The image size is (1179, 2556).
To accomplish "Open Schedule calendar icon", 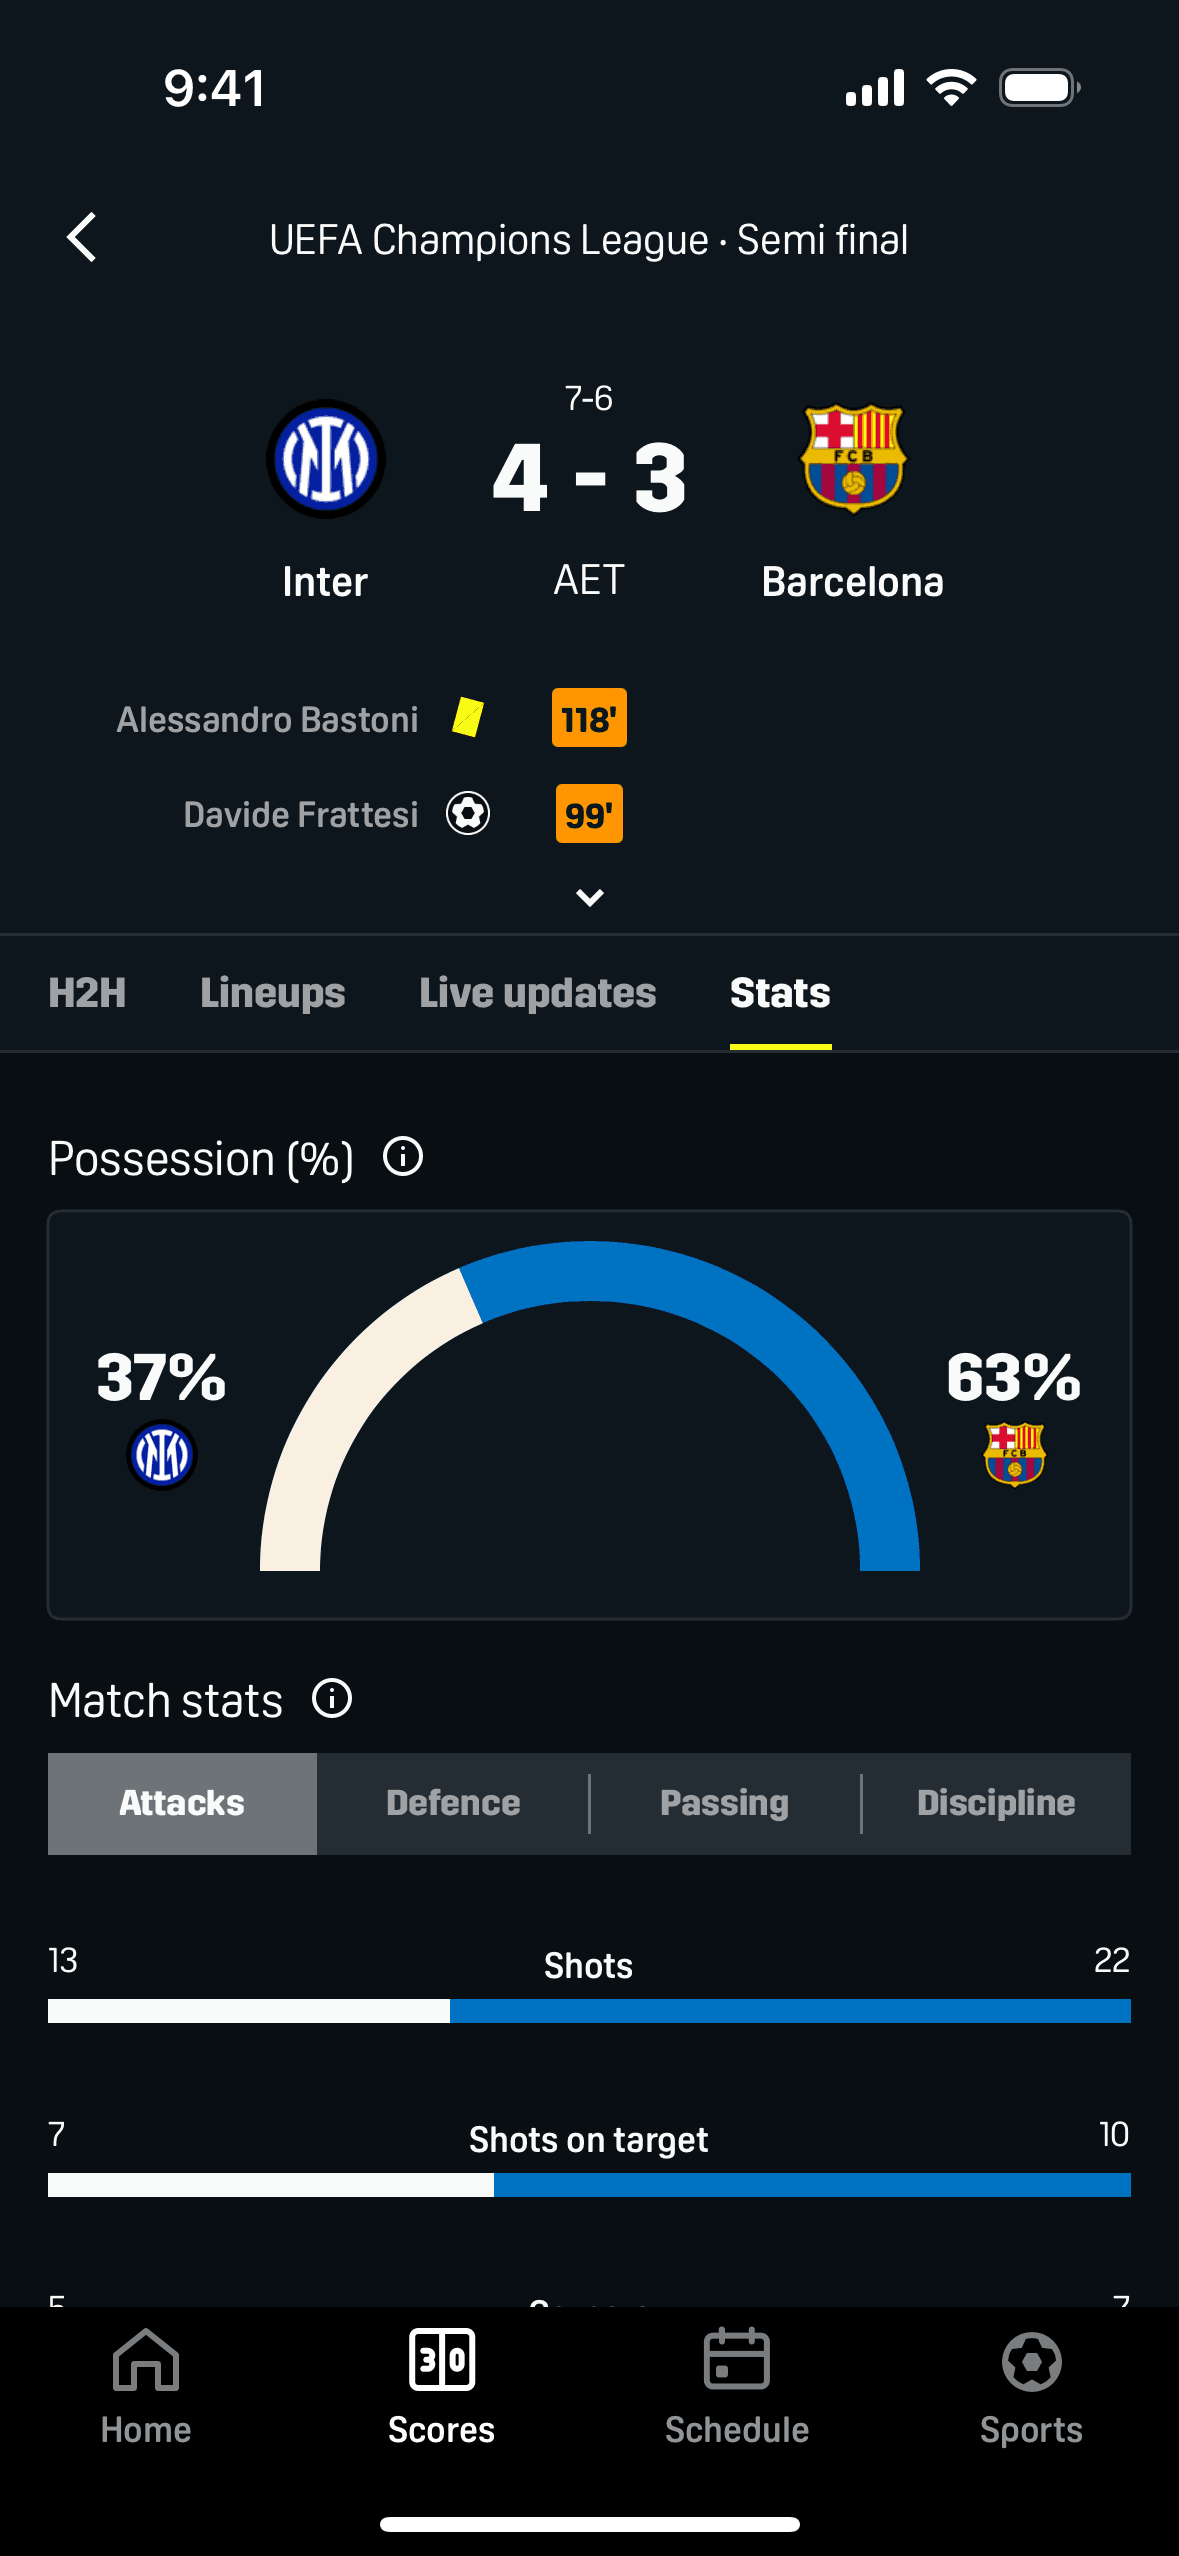I will pyautogui.click(x=737, y=2362).
